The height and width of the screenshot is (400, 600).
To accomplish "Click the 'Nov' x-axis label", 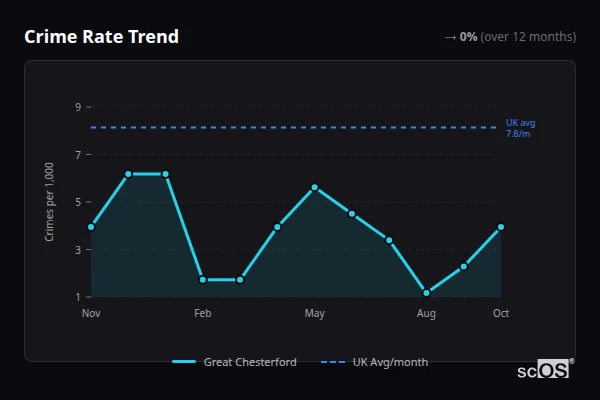I will (91, 313).
